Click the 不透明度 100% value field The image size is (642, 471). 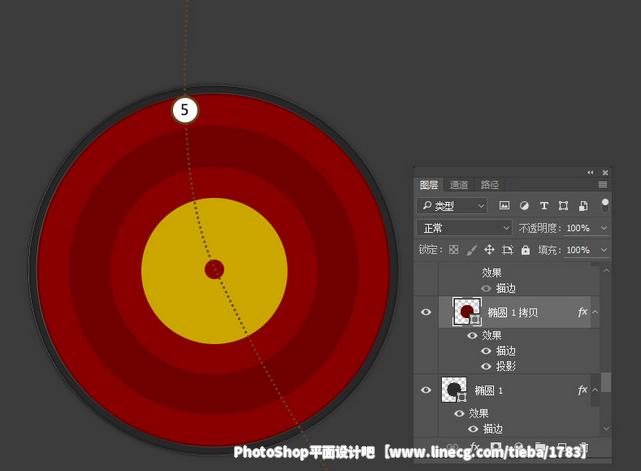pos(578,228)
